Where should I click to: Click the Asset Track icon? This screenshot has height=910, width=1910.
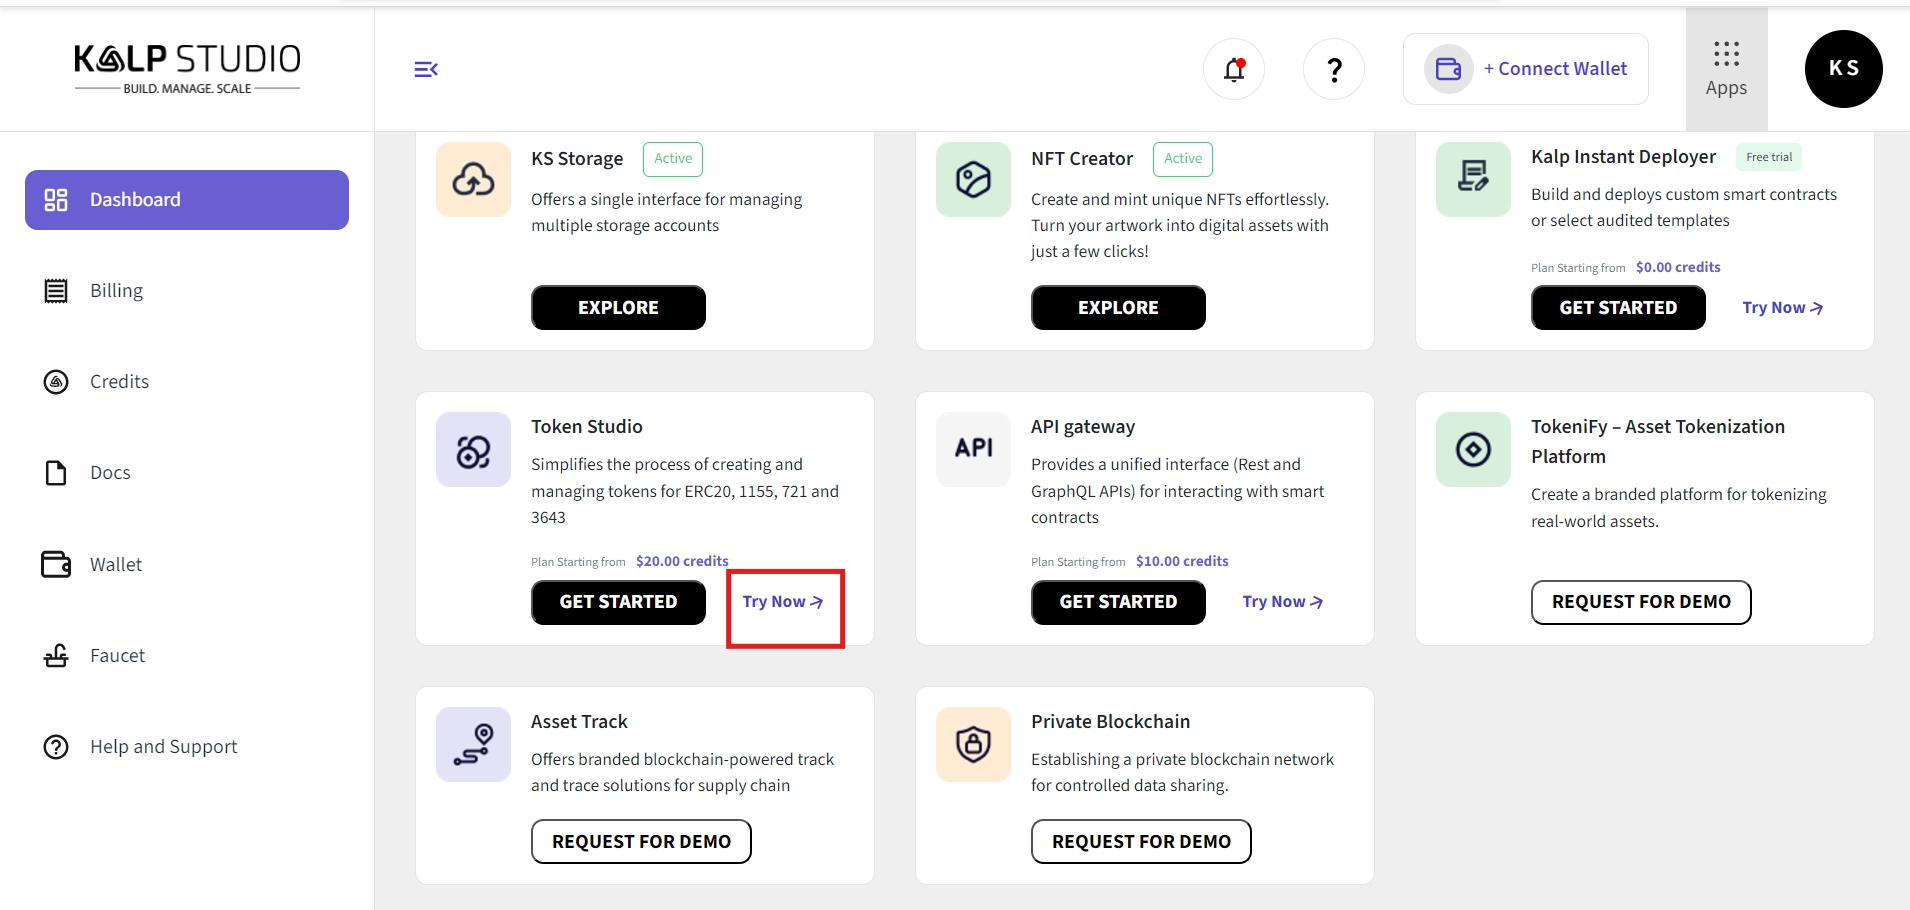pyautogui.click(x=473, y=745)
